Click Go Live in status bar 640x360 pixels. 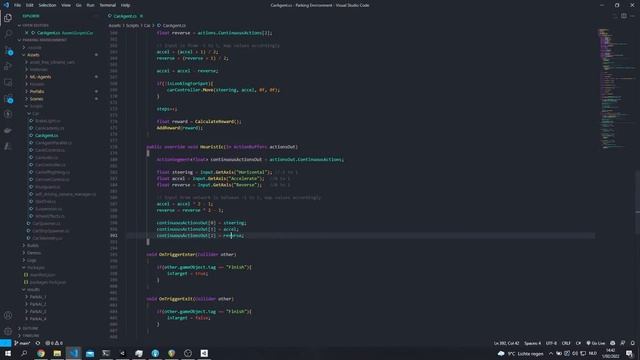pos(596,343)
